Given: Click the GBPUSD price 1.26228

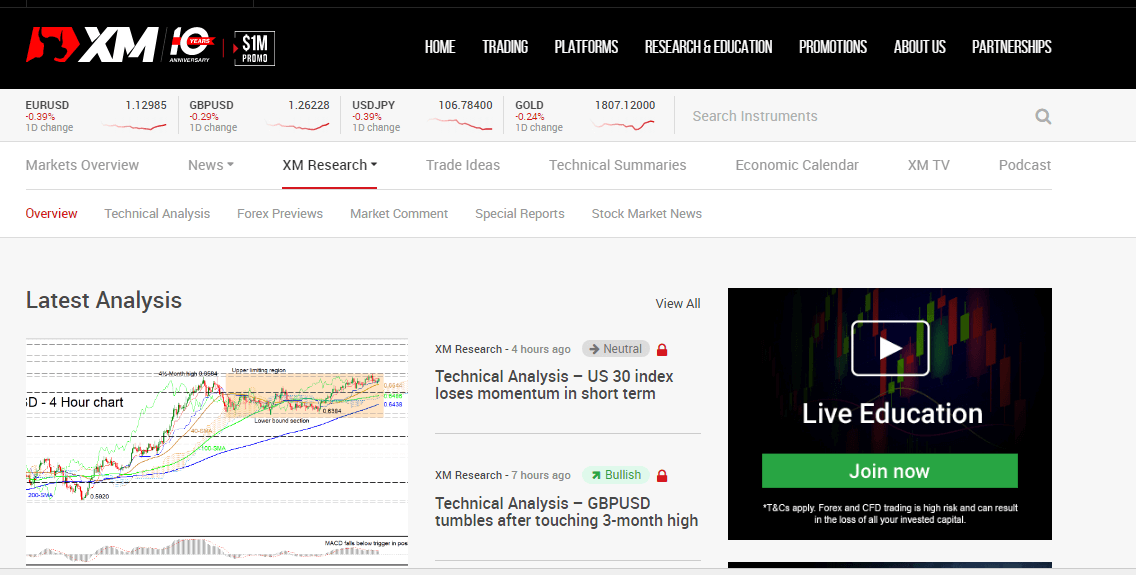Looking at the screenshot, I should pos(309,105).
